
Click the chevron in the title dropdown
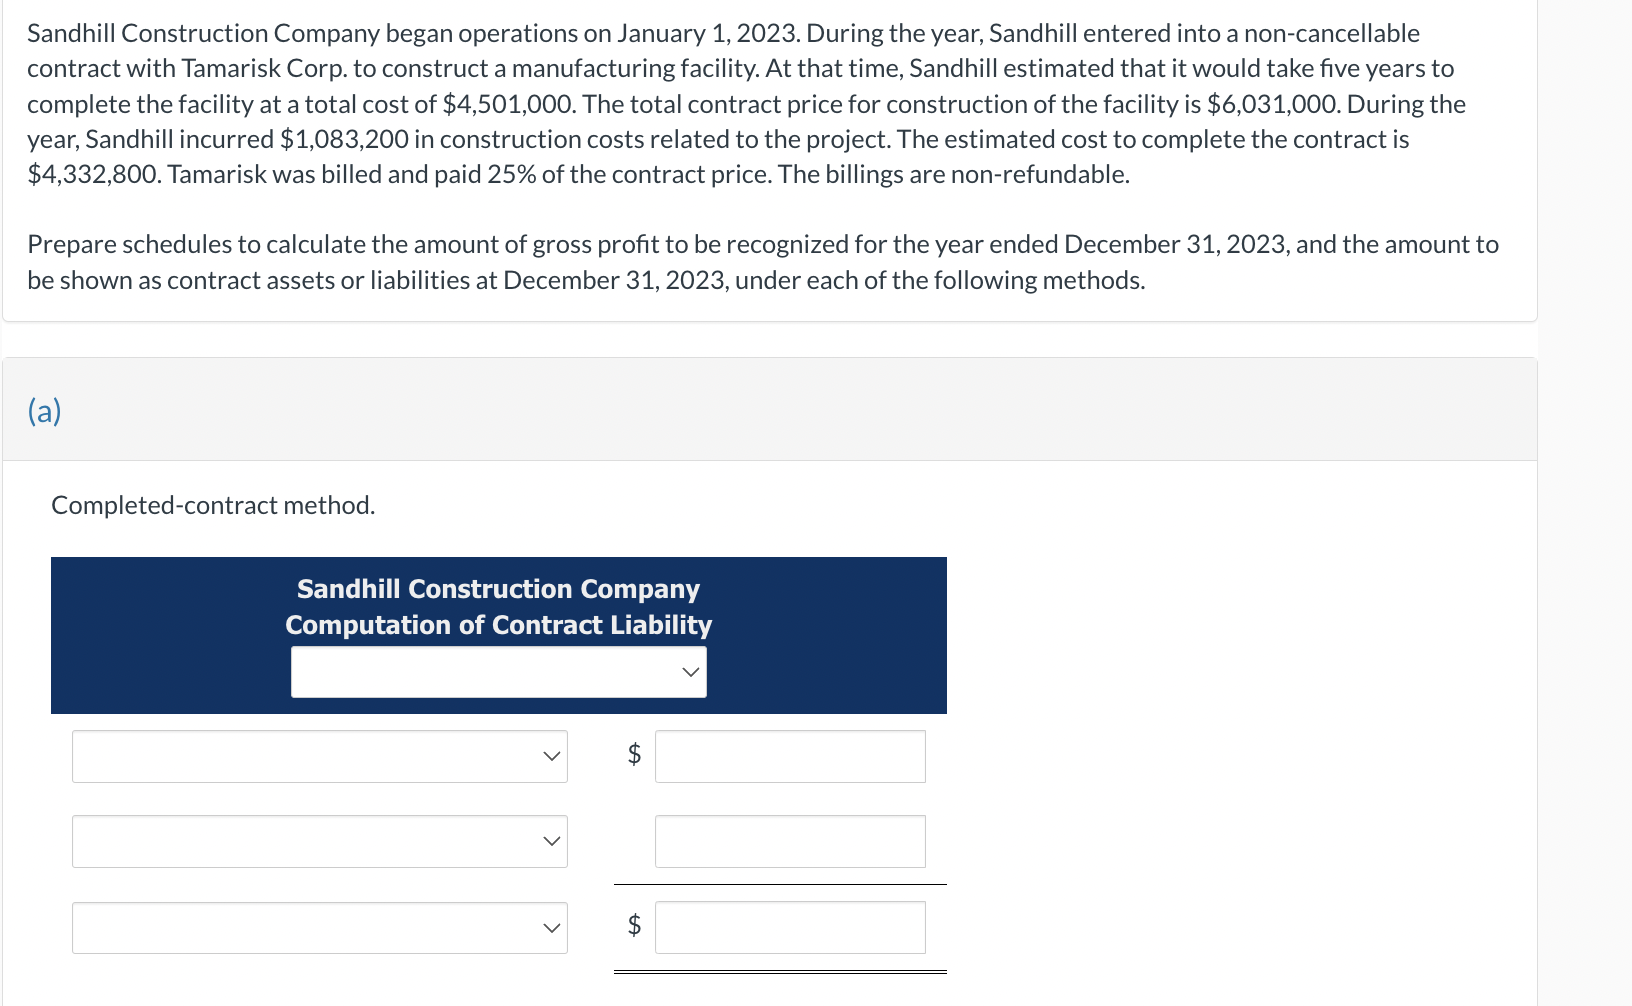(689, 671)
